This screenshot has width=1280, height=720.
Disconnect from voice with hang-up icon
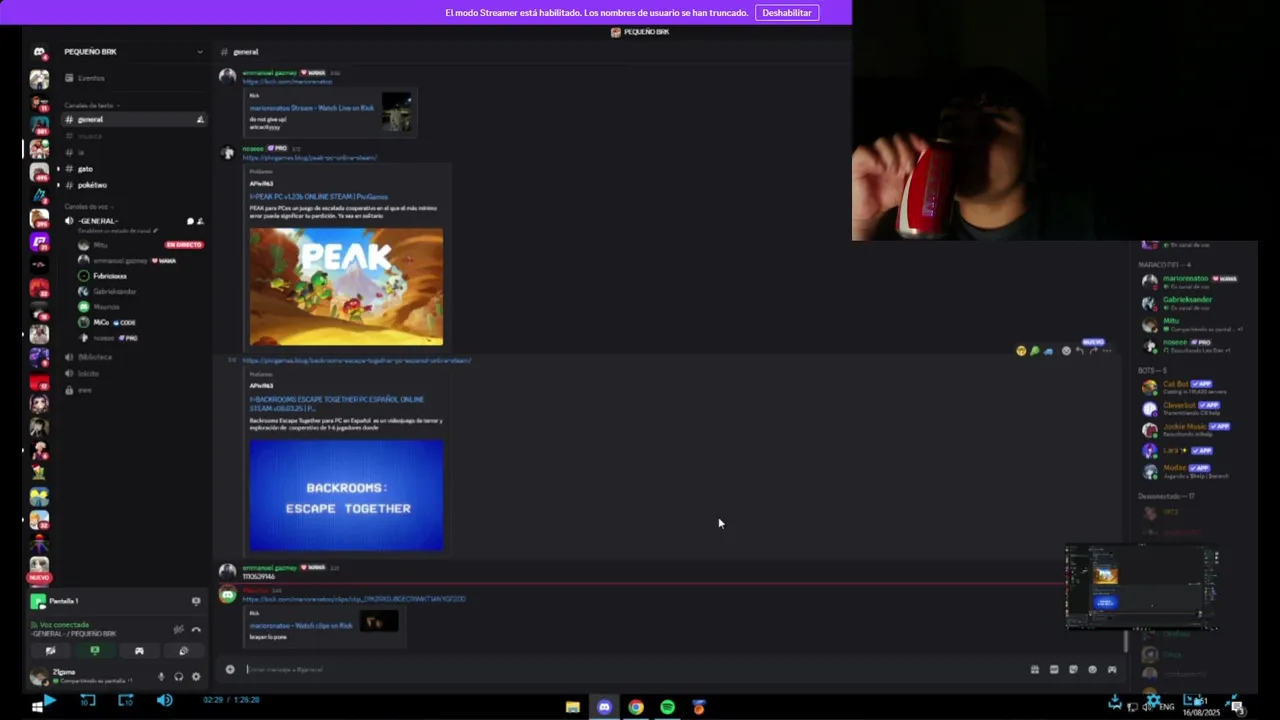tap(196, 629)
